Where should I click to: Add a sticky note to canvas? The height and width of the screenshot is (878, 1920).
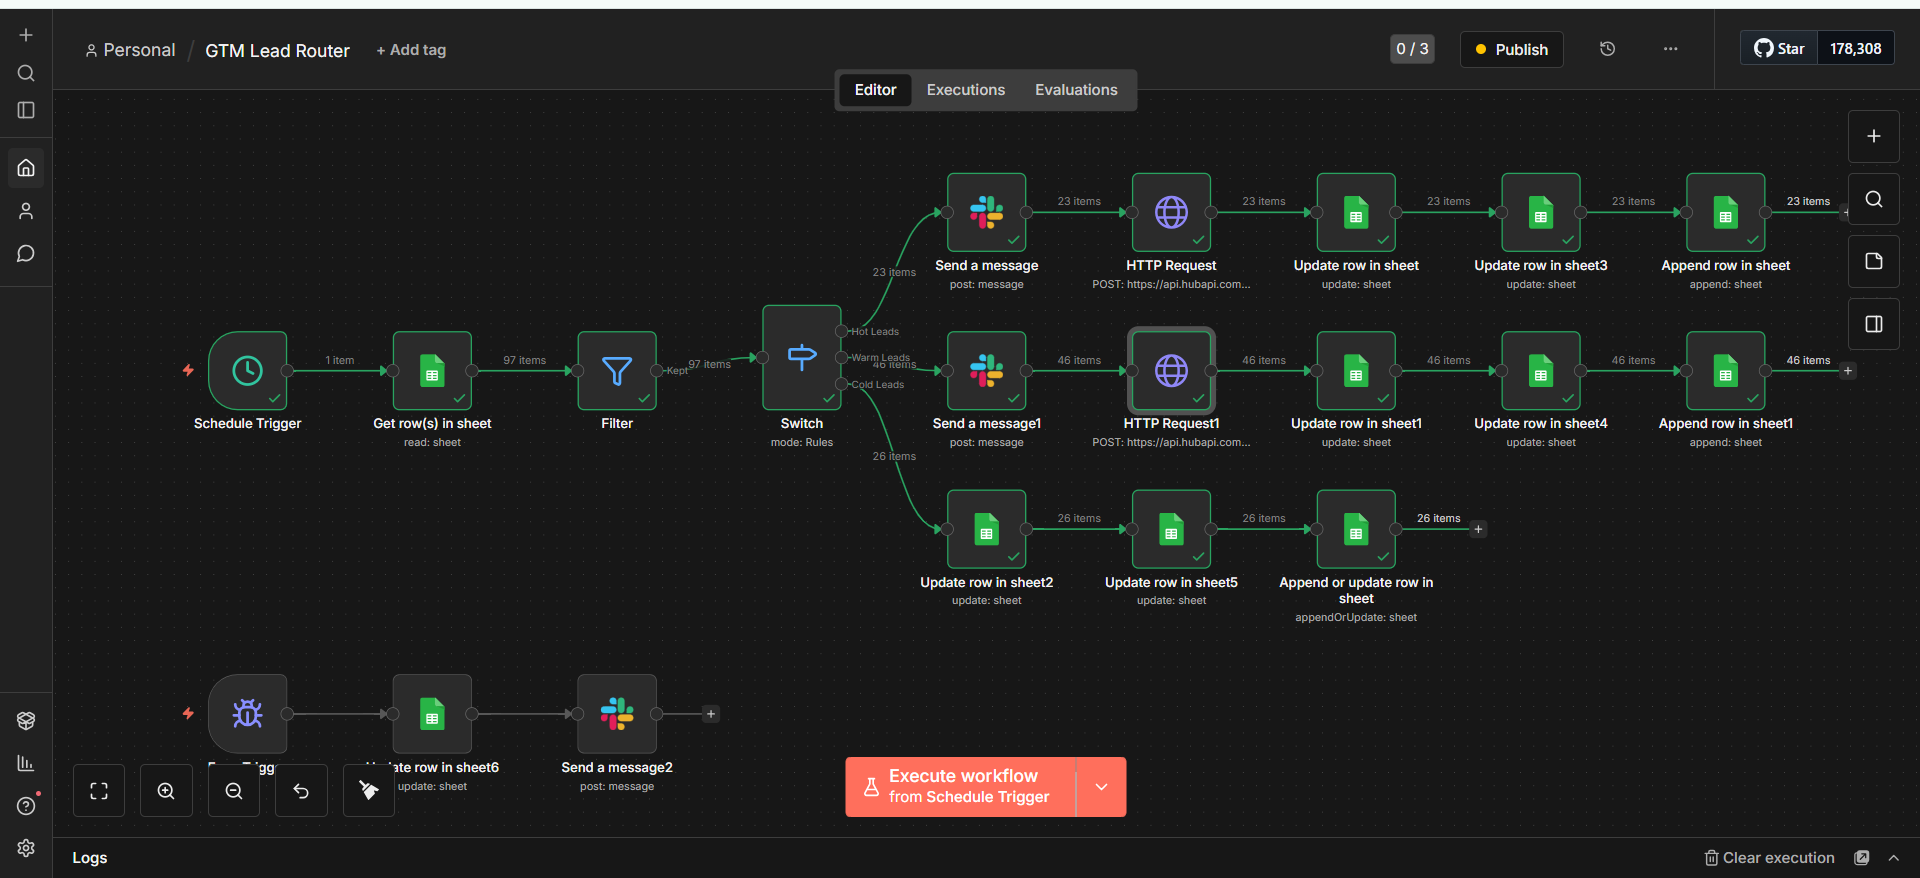pos(1874,261)
